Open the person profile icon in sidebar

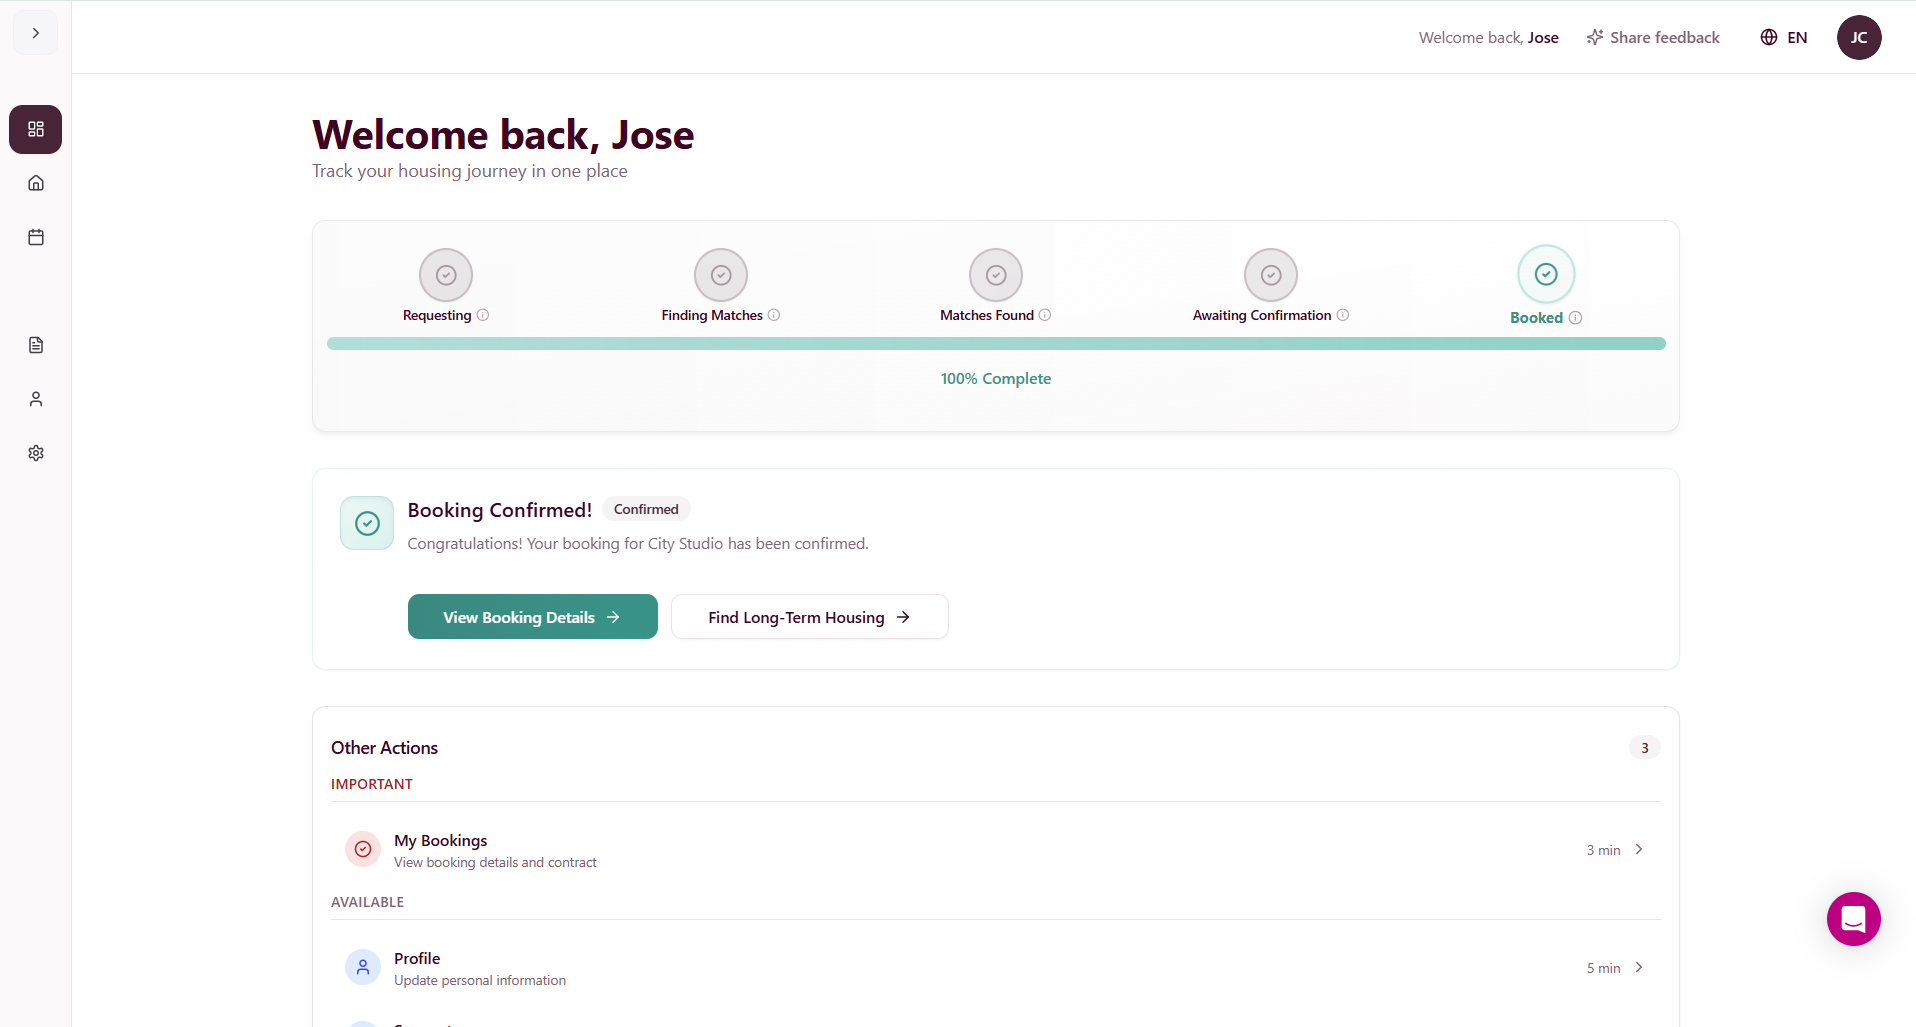(36, 399)
